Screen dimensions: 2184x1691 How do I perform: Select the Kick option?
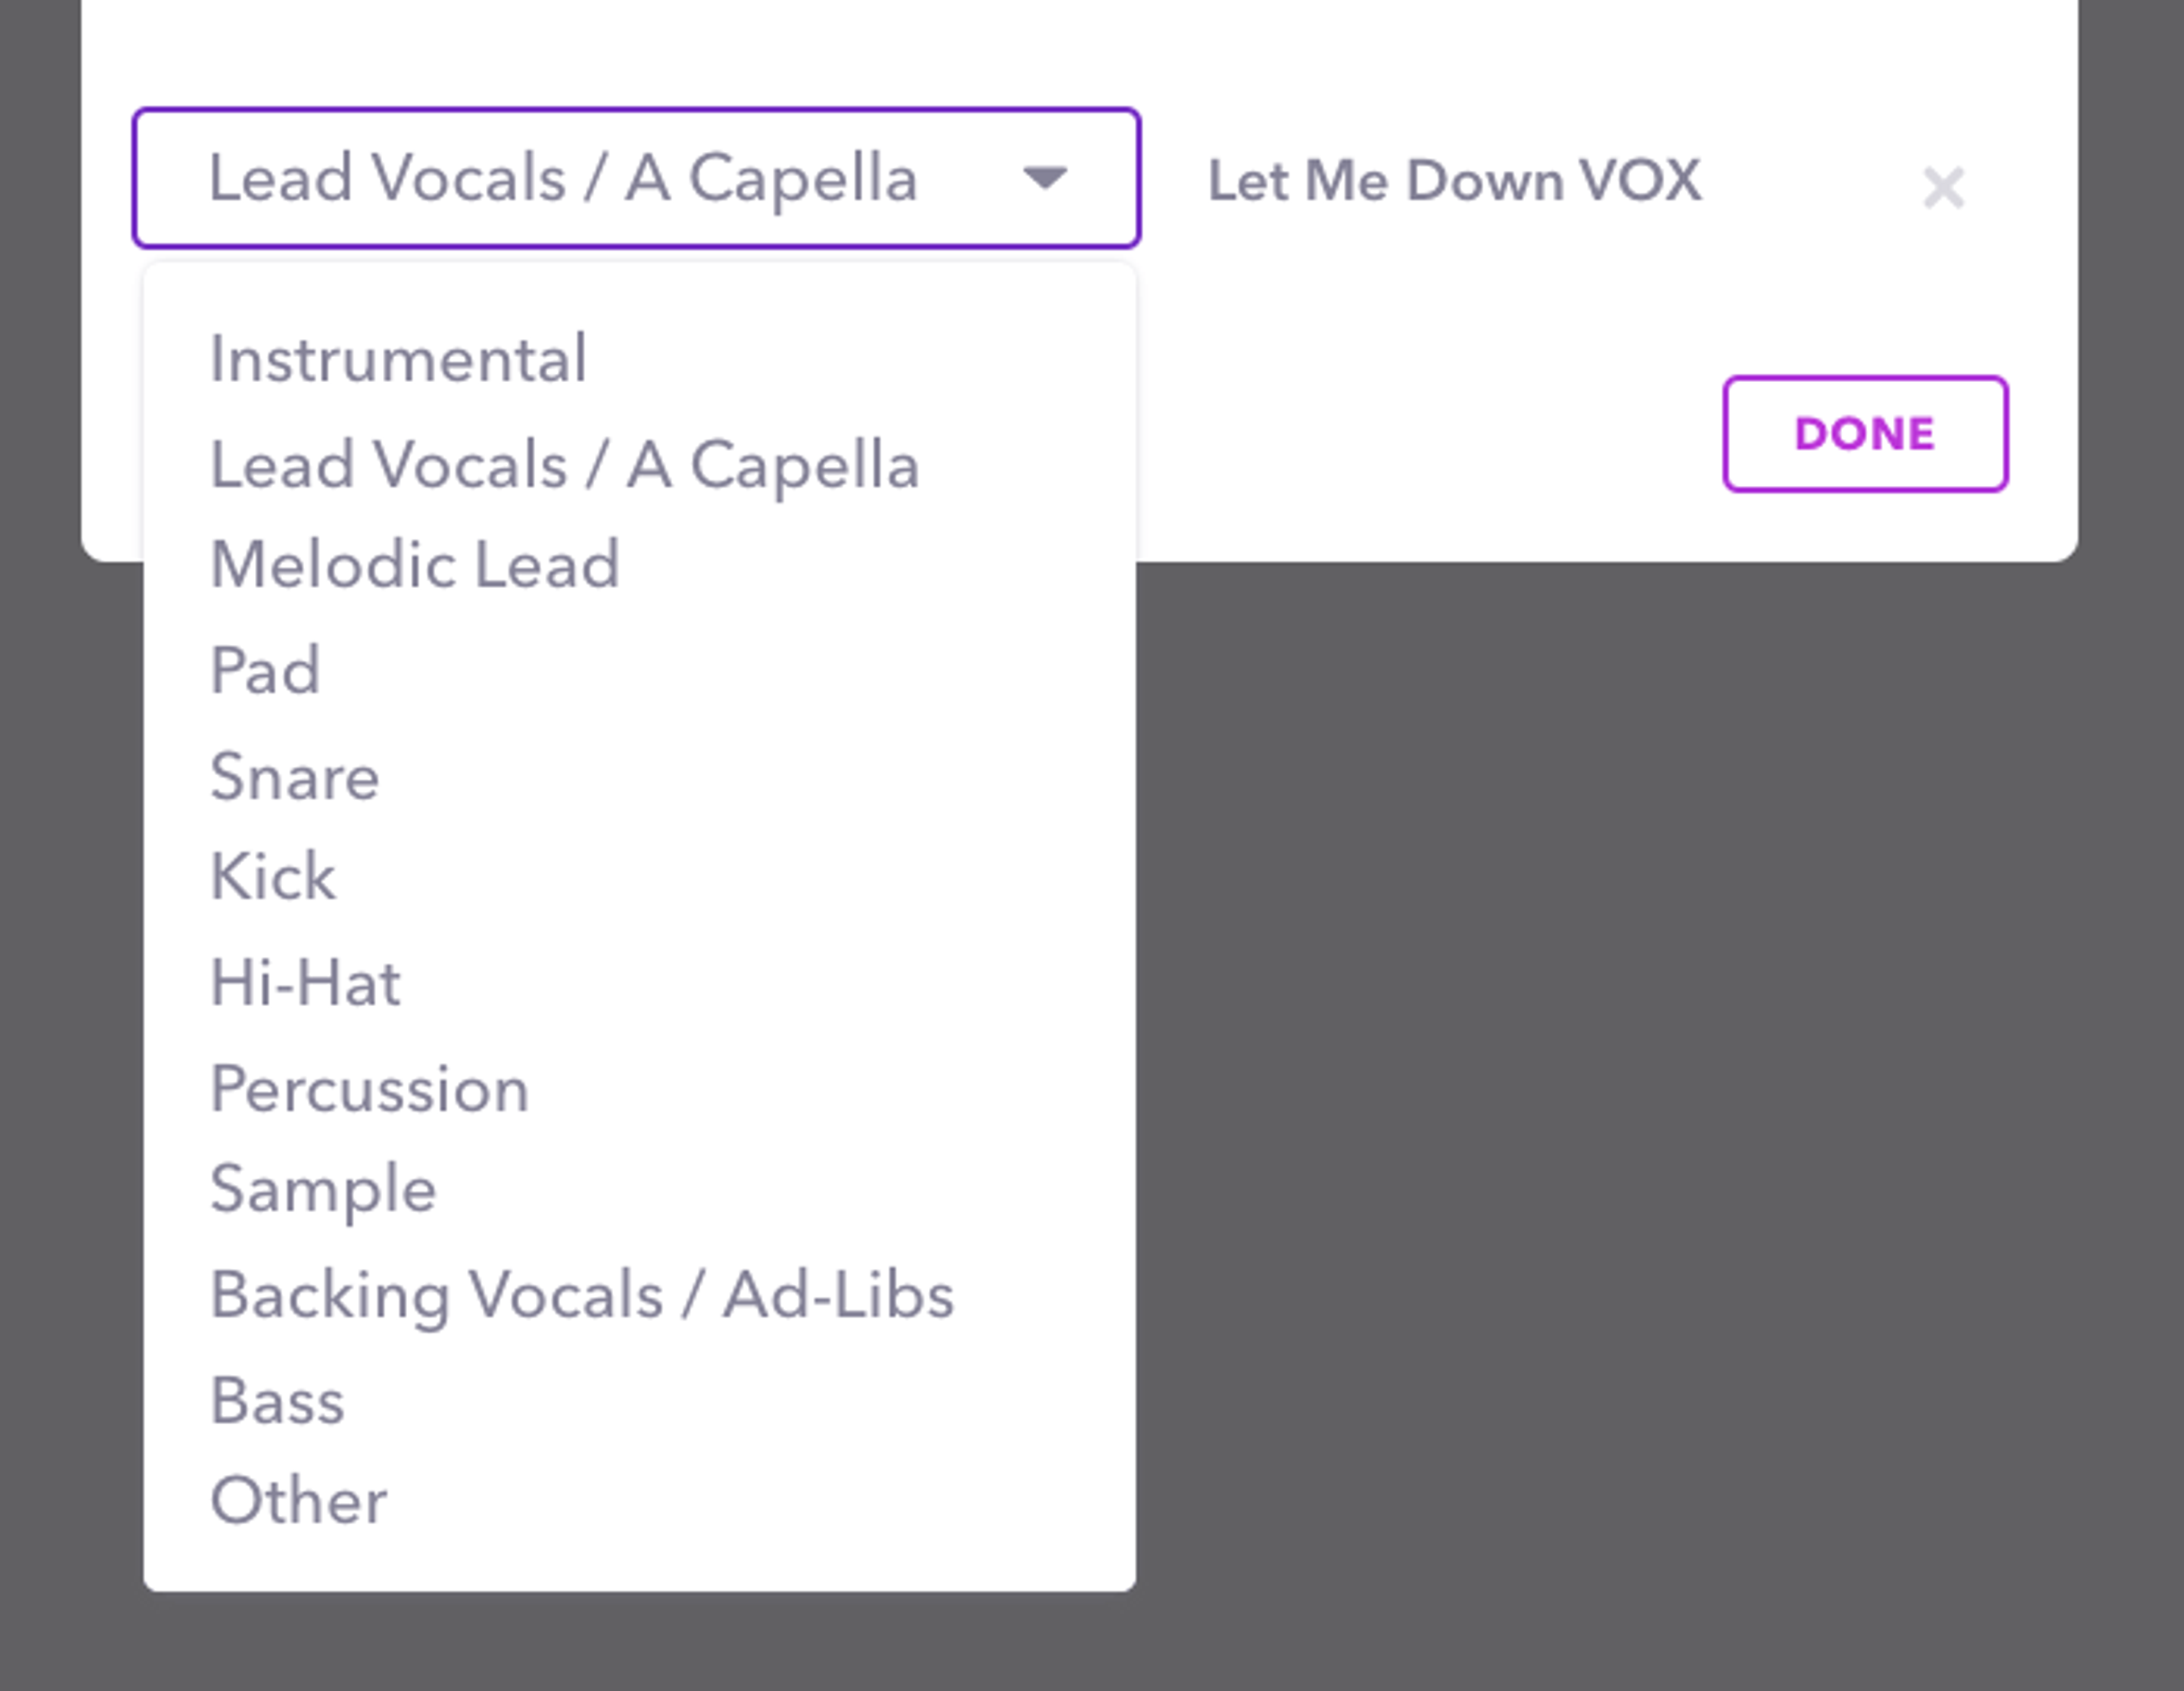273,877
